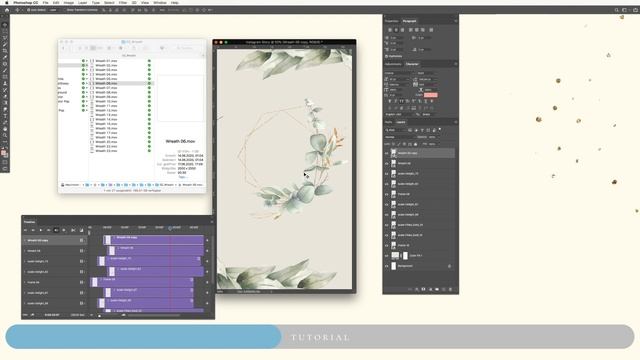Click the Home icon in options bar
The image size is (640, 360).
7,10
